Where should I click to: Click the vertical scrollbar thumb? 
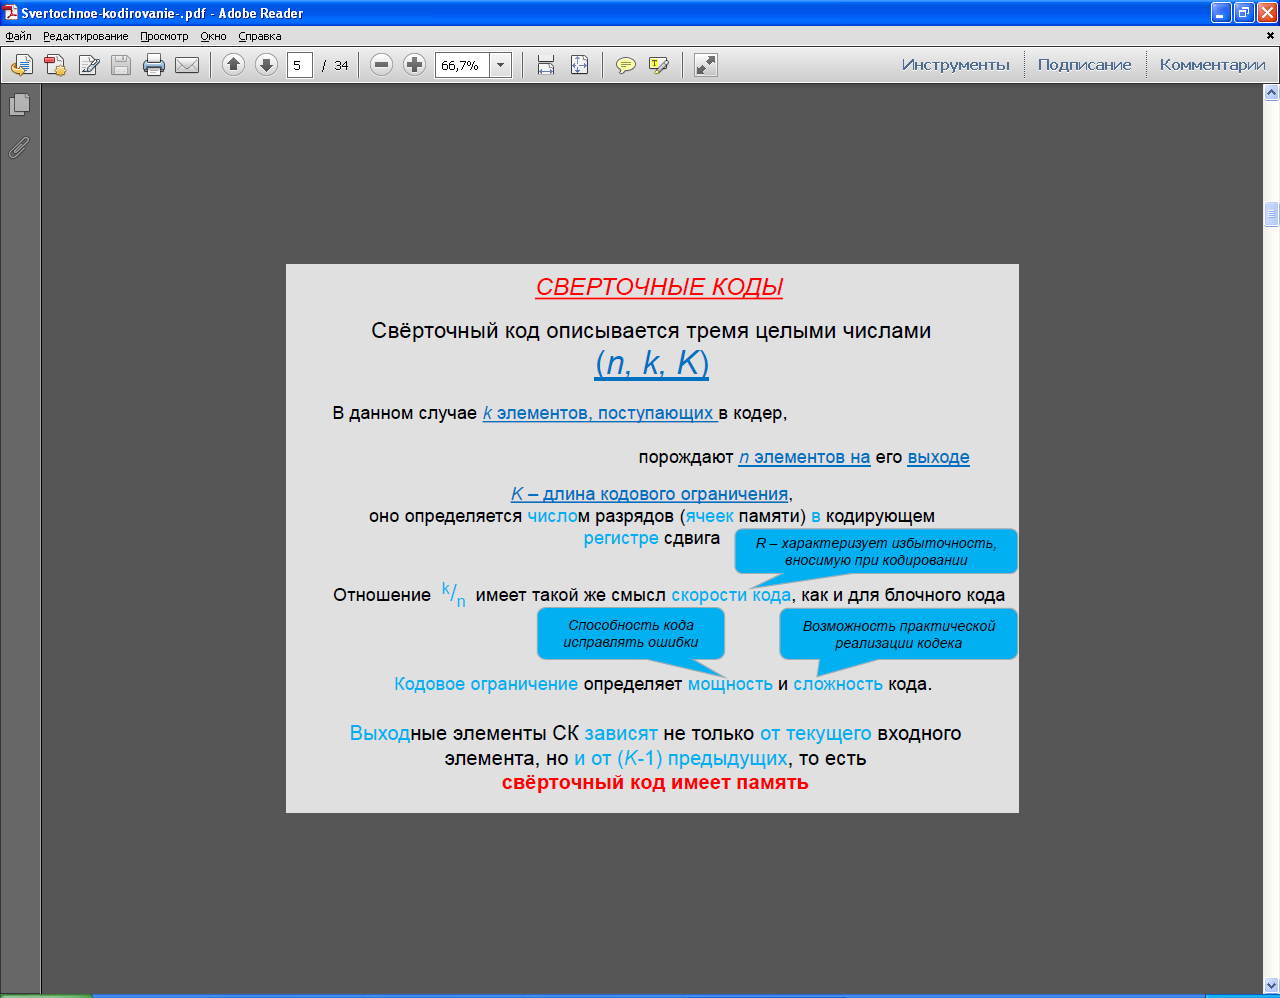(x=1272, y=214)
